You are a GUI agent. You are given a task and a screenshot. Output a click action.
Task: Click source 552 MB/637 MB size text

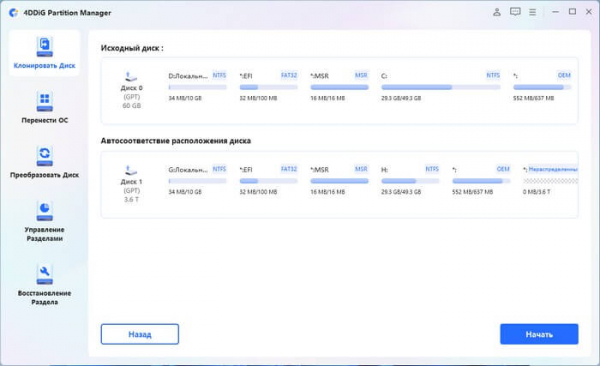tap(533, 98)
